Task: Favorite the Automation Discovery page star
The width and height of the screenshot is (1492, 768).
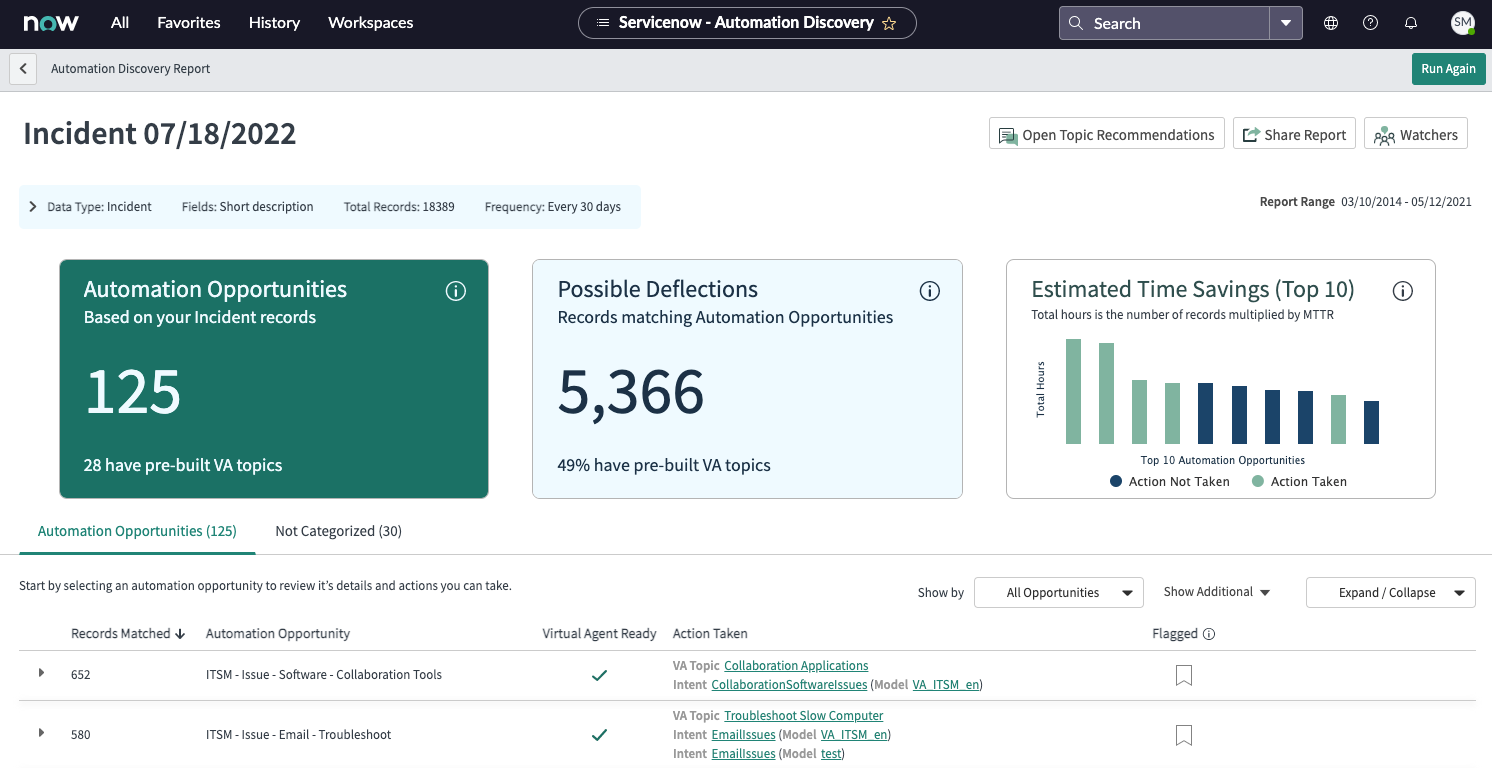Action: click(x=889, y=23)
